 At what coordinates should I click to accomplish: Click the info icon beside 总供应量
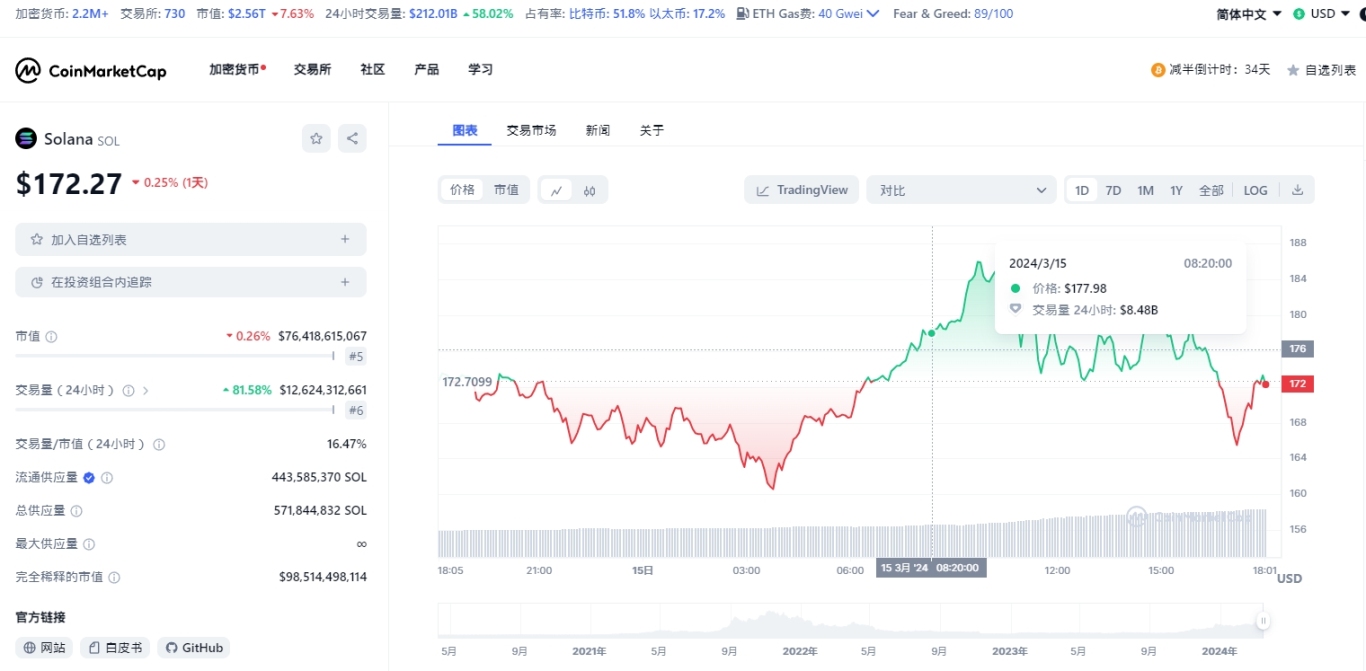tap(76, 511)
